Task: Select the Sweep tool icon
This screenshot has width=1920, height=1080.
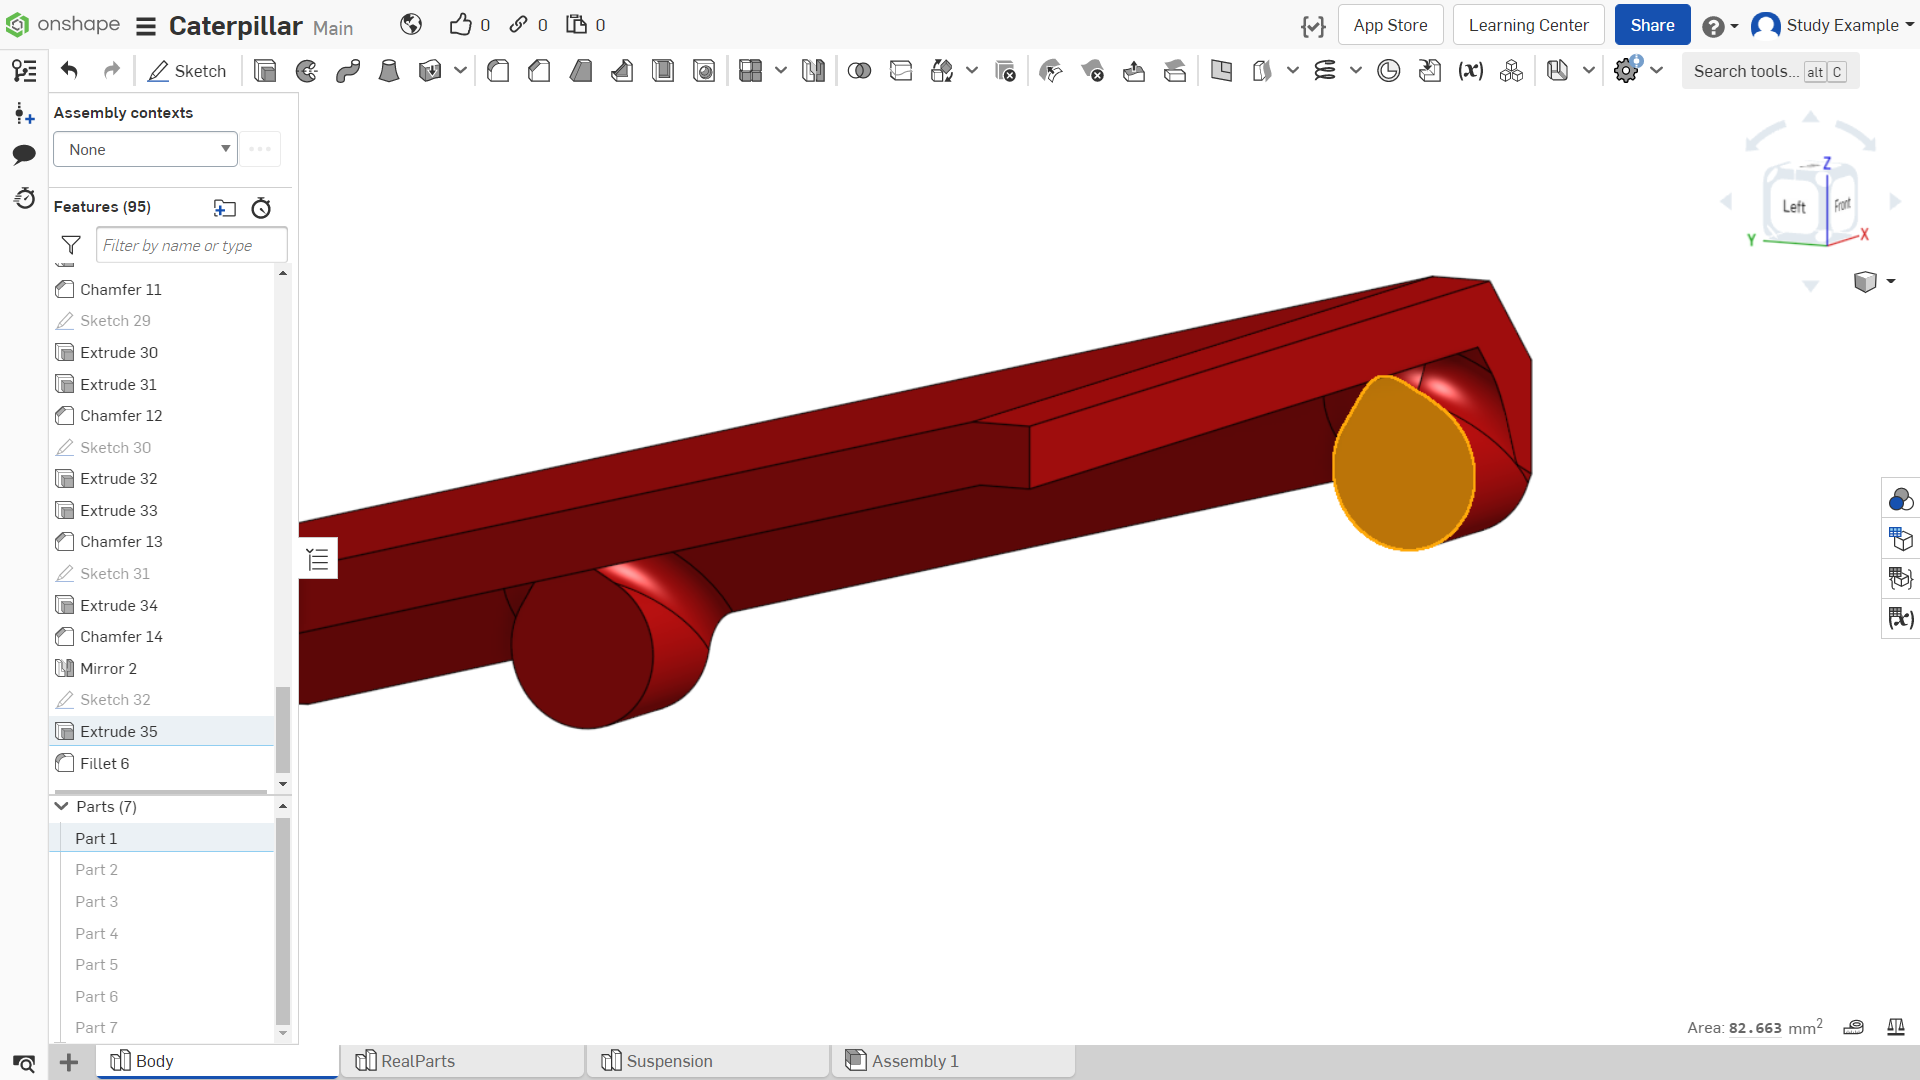Action: pyautogui.click(x=348, y=71)
